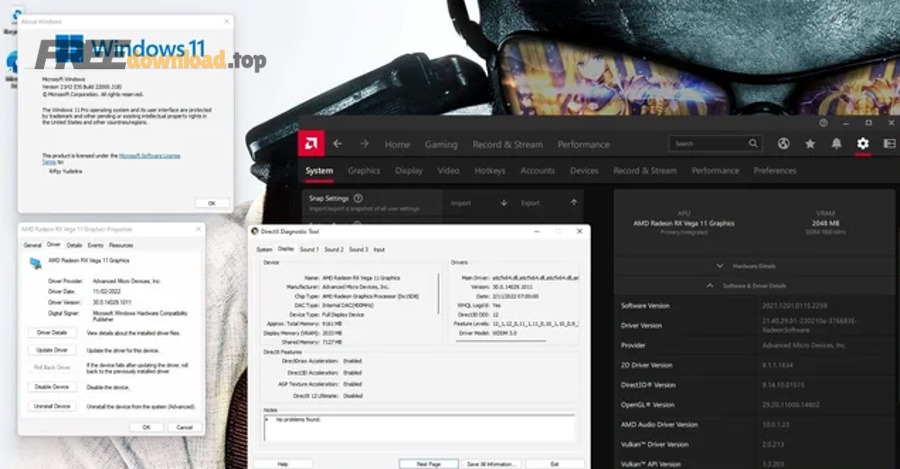Open Driver tab in Vega 11 Properties
This screenshot has width=900, height=469.
point(54,245)
